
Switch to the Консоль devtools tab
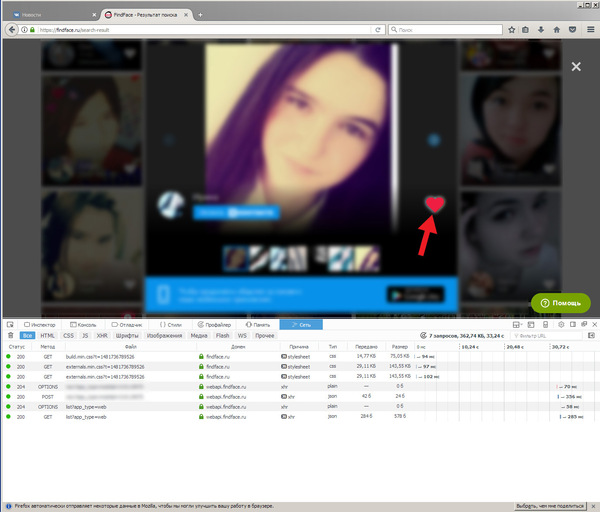83,325
